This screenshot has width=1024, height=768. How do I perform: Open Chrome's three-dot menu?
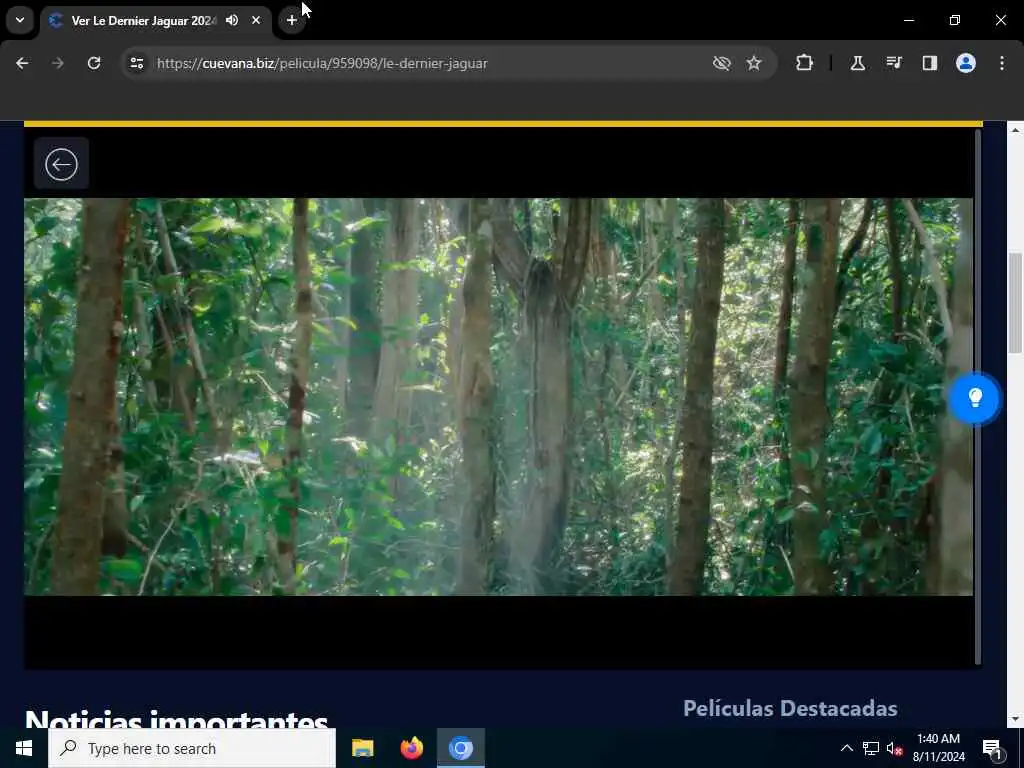coord(1002,63)
